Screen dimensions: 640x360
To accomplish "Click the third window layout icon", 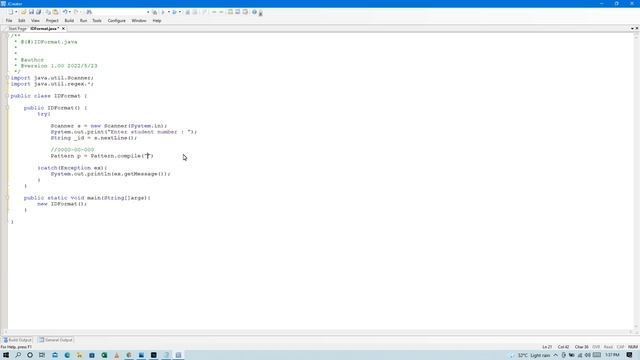I will click(x=245, y=12).
